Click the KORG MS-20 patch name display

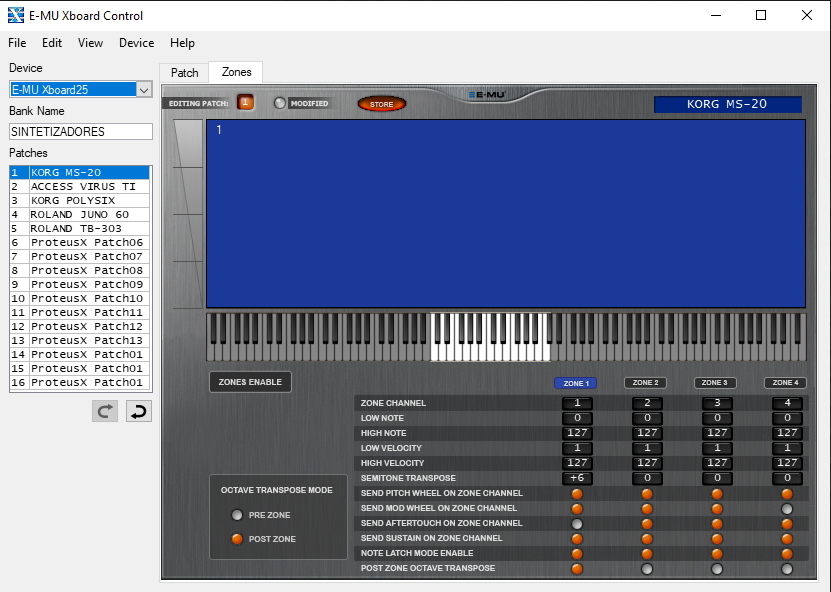[x=727, y=104]
